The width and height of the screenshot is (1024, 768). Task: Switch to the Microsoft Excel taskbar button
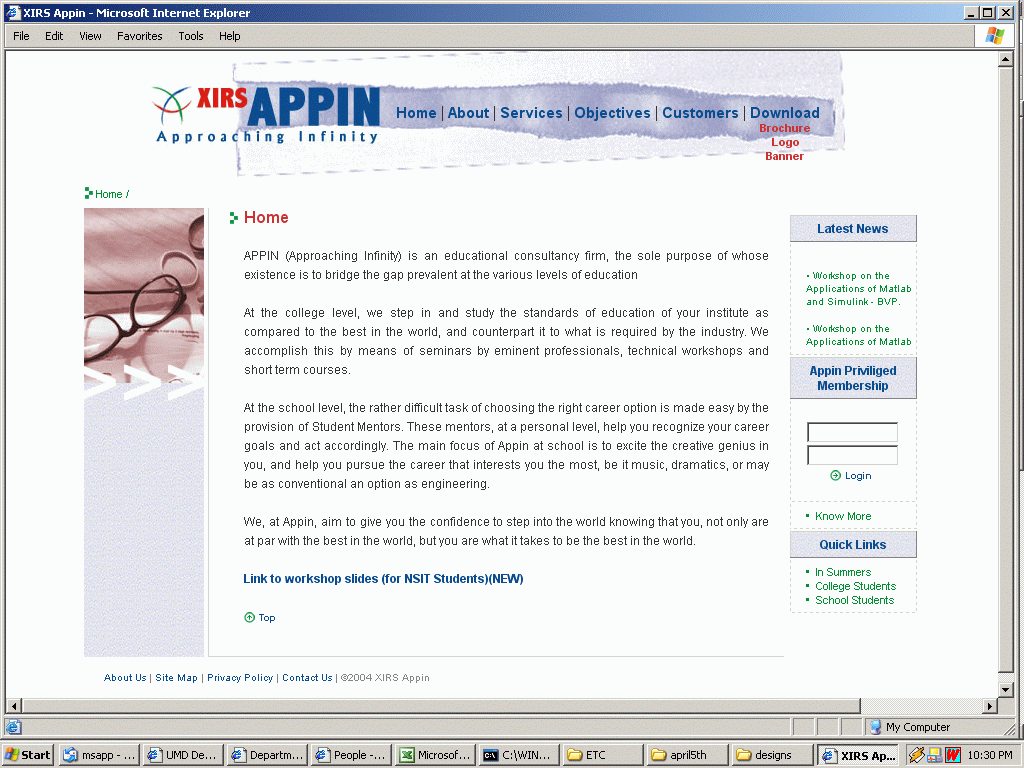(436, 755)
